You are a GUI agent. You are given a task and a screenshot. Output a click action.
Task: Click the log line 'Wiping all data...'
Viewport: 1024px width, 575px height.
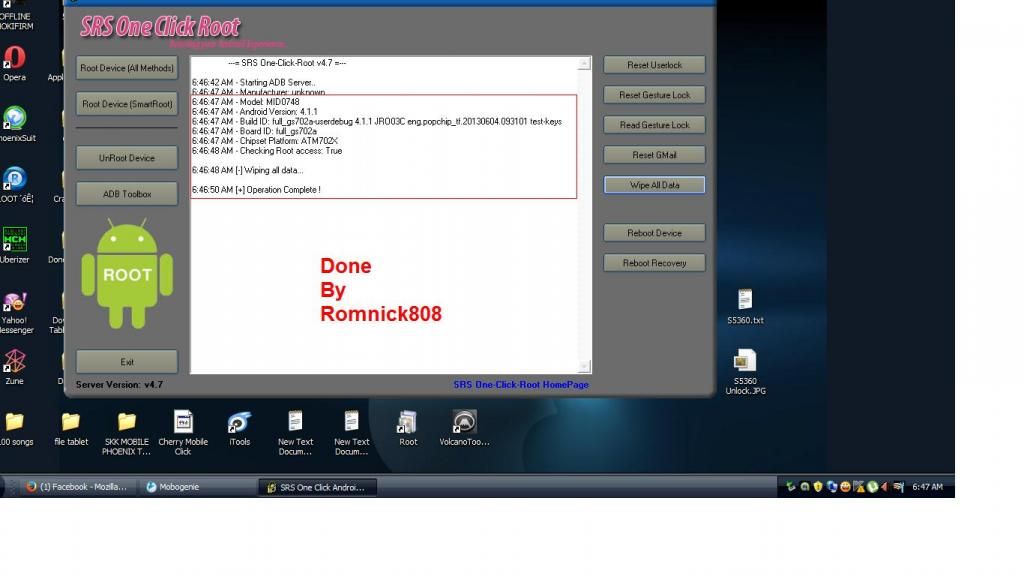[248, 171]
